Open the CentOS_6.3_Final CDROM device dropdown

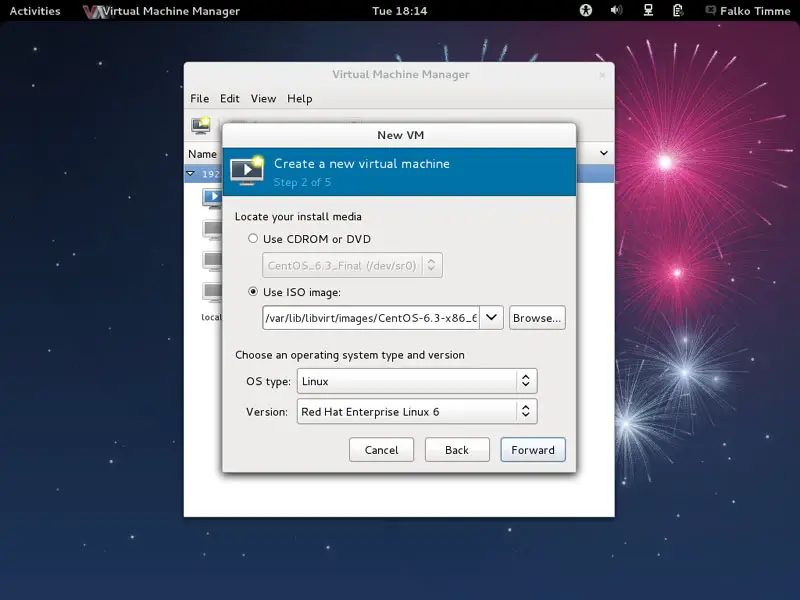click(352, 265)
